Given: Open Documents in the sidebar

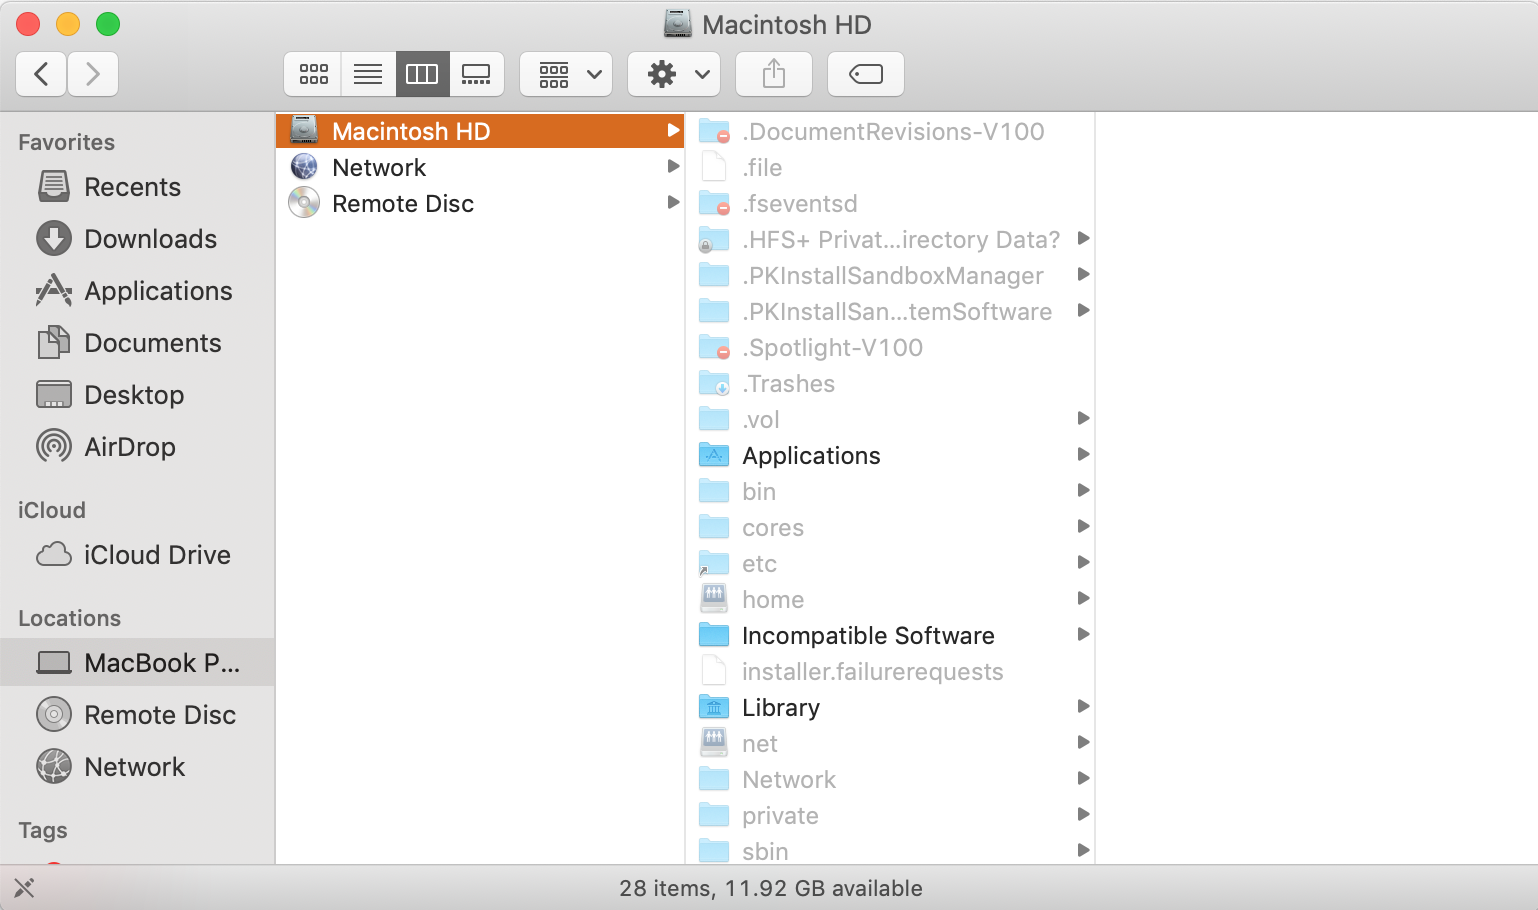Looking at the screenshot, I should (138, 343).
